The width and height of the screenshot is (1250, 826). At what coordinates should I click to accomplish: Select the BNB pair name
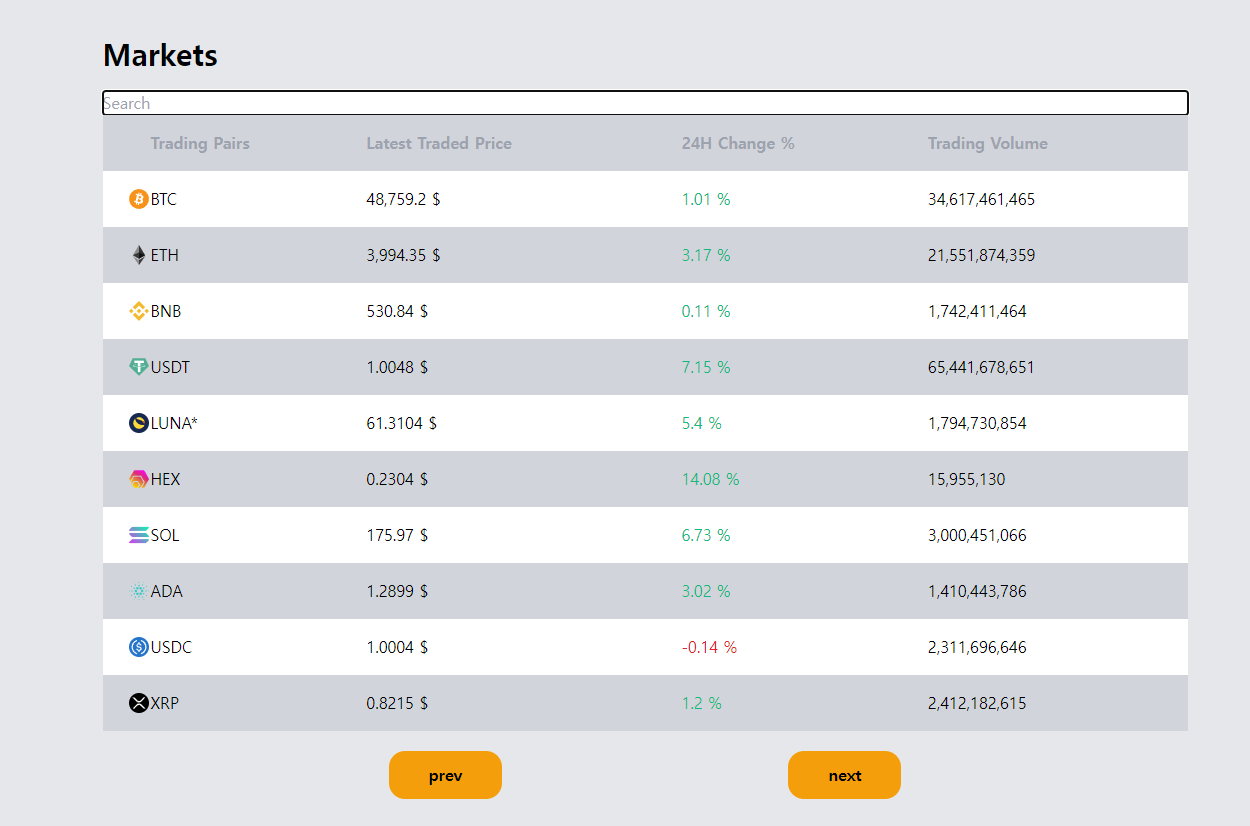click(166, 311)
